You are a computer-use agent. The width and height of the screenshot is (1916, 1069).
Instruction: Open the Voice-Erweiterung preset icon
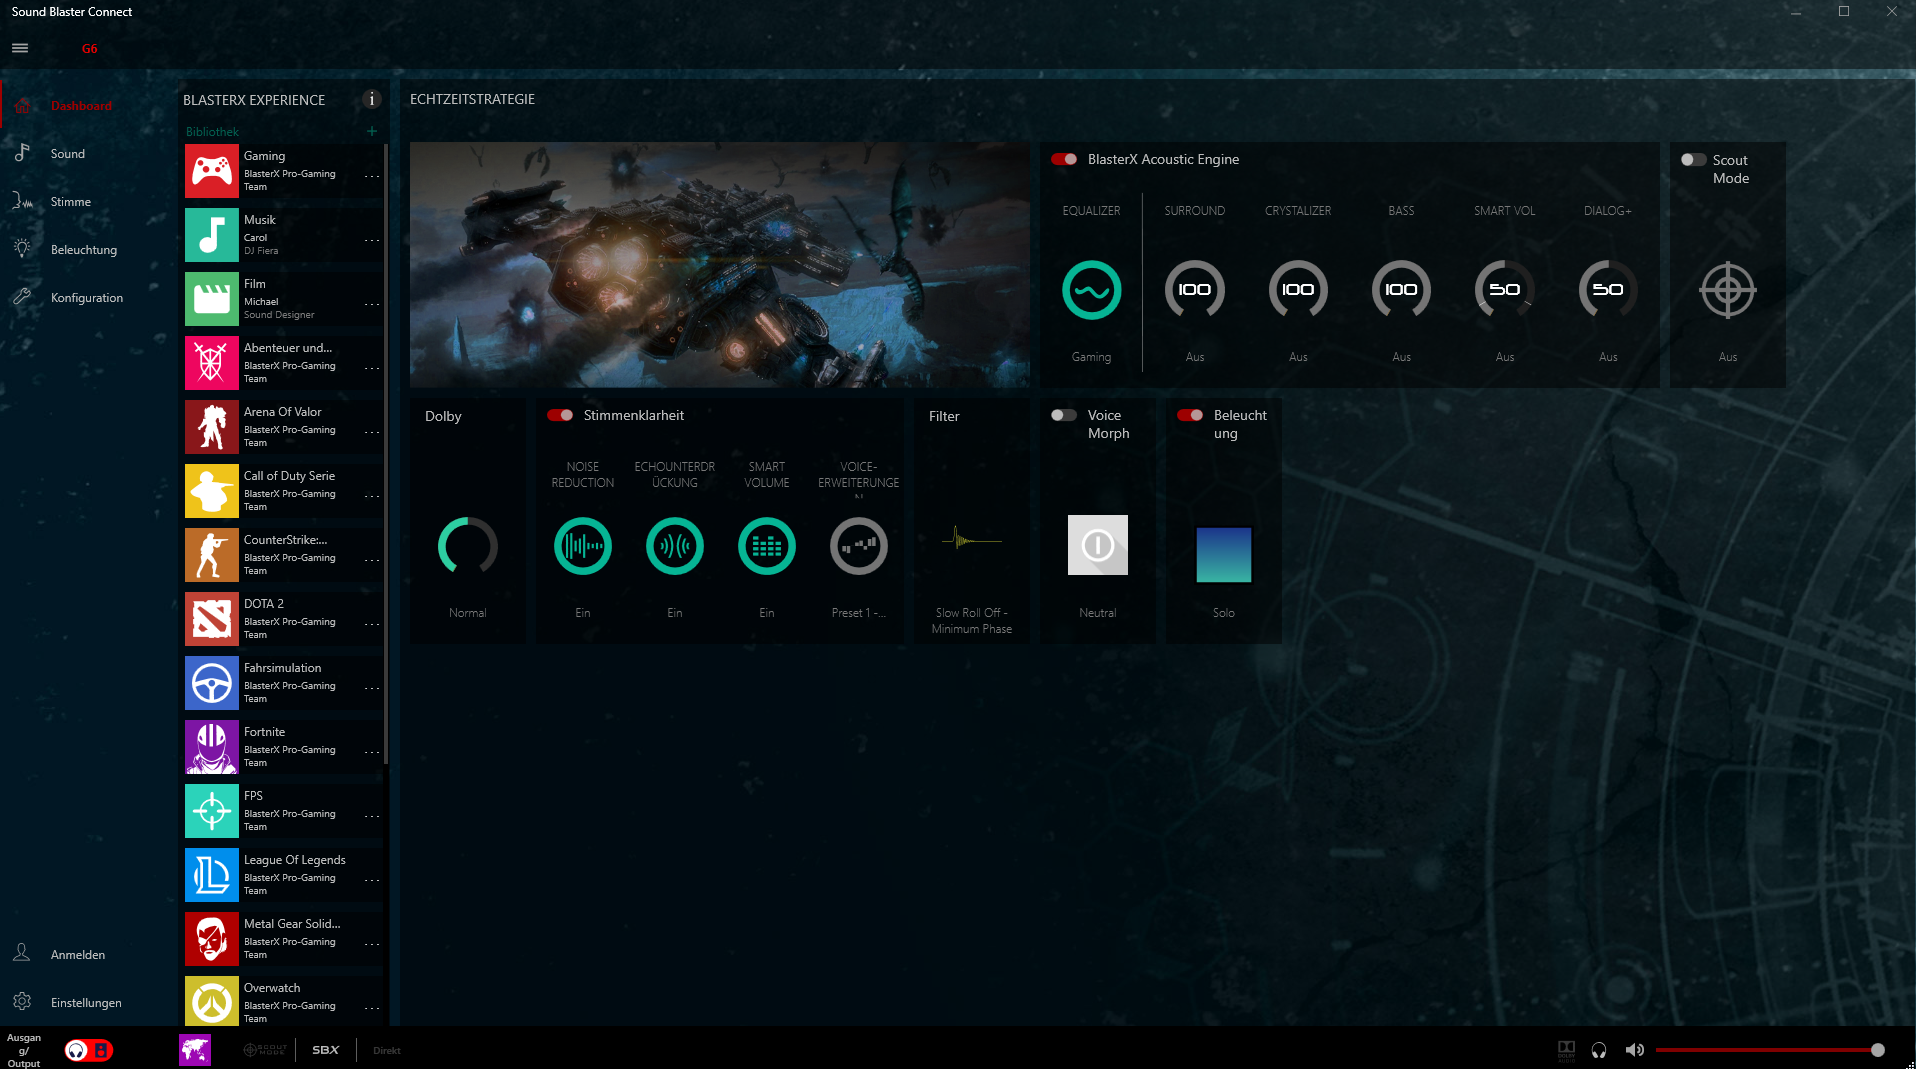click(x=859, y=546)
